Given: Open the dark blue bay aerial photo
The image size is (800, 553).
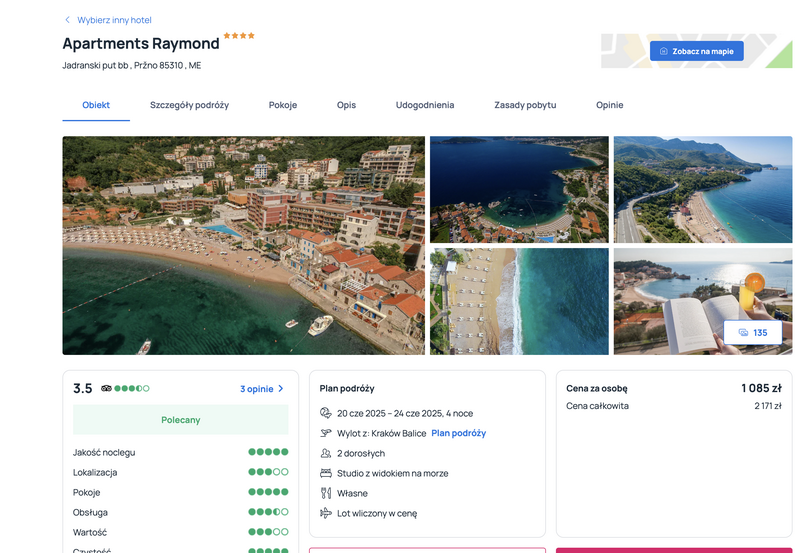Looking at the screenshot, I should [x=519, y=189].
